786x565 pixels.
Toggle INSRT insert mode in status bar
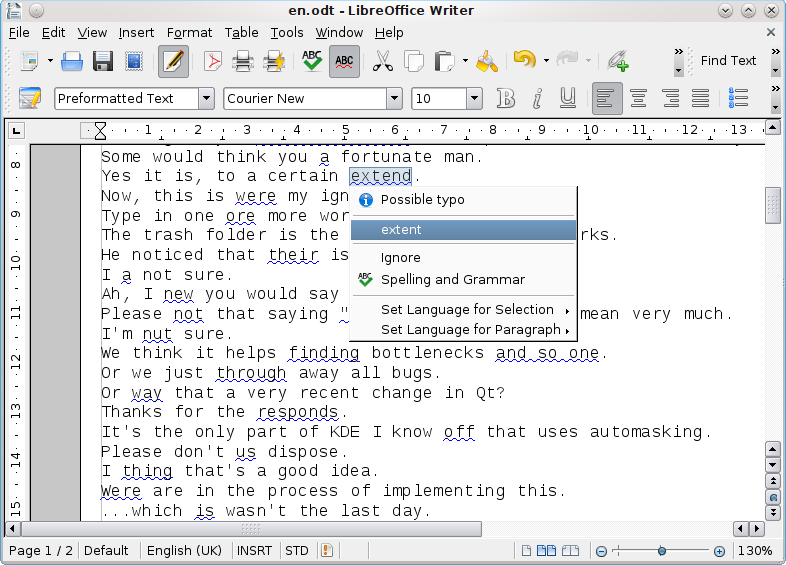pyautogui.click(x=255, y=550)
